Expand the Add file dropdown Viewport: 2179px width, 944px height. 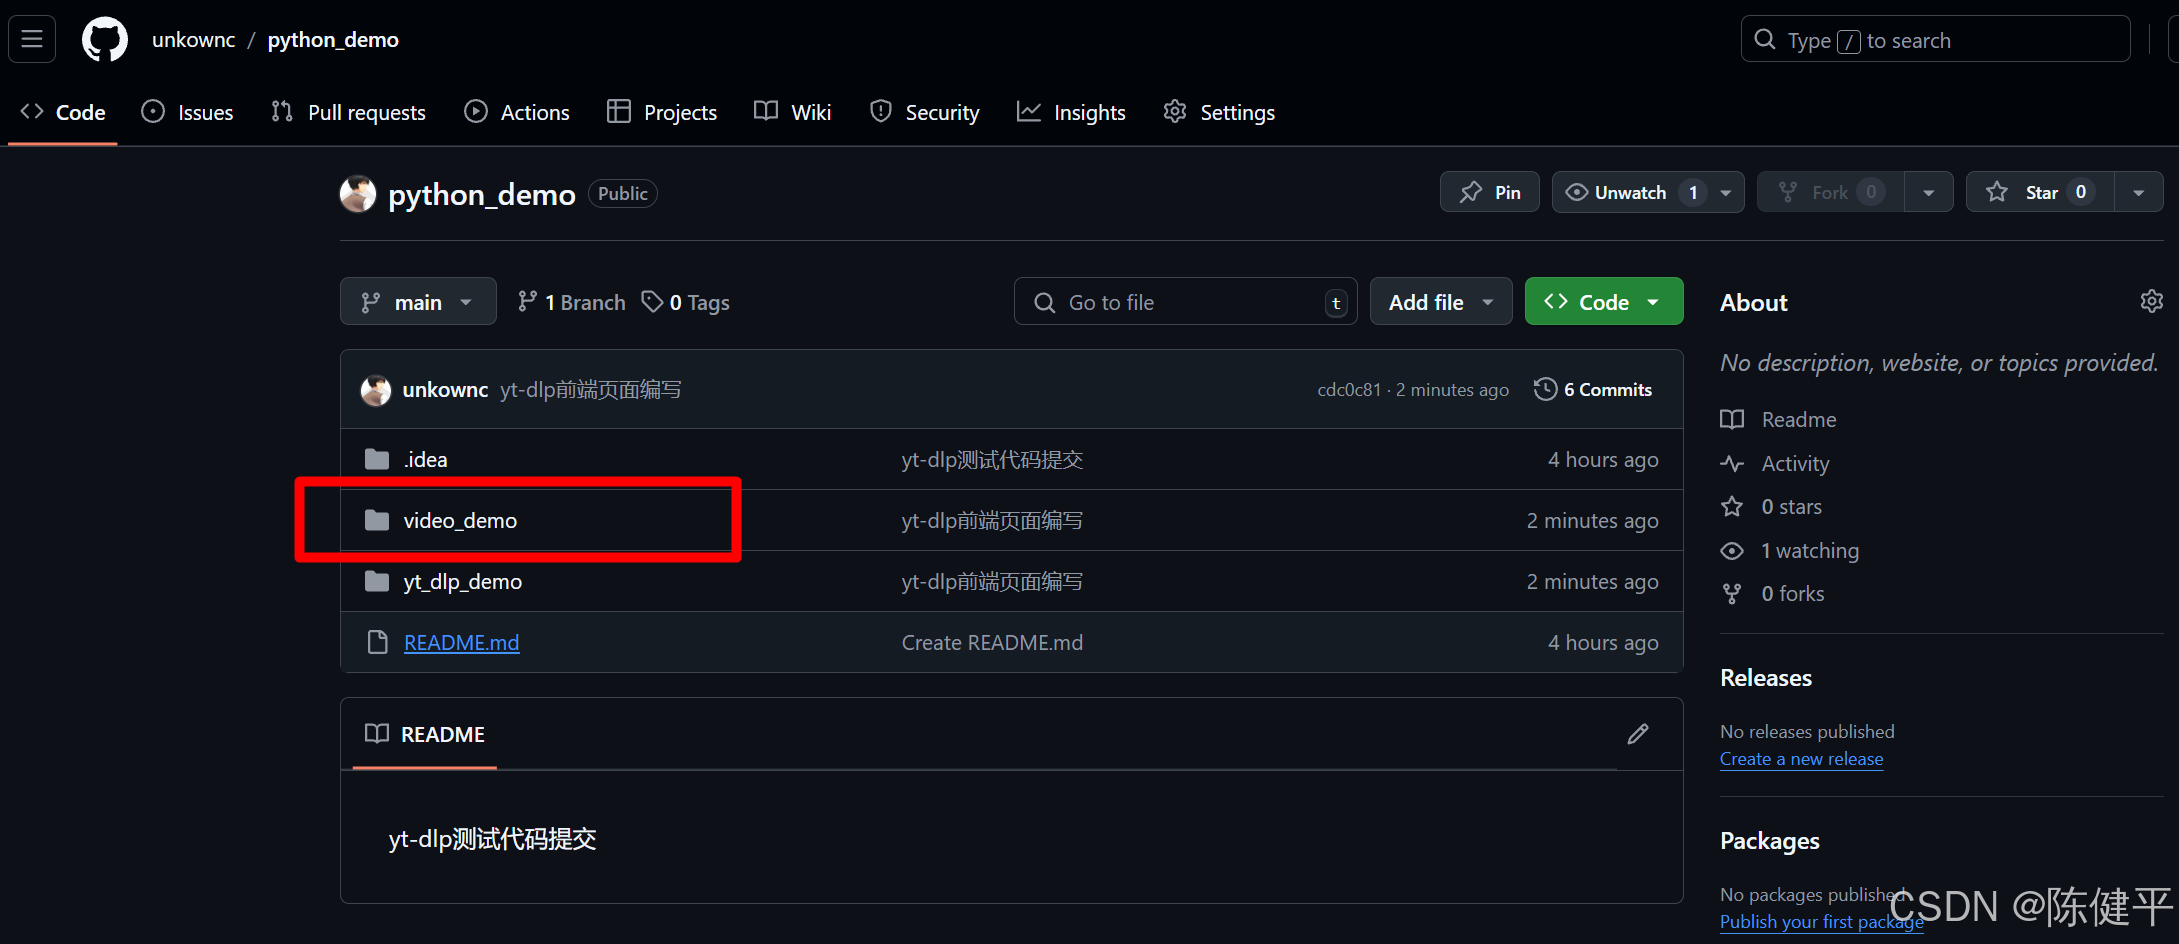point(1441,302)
